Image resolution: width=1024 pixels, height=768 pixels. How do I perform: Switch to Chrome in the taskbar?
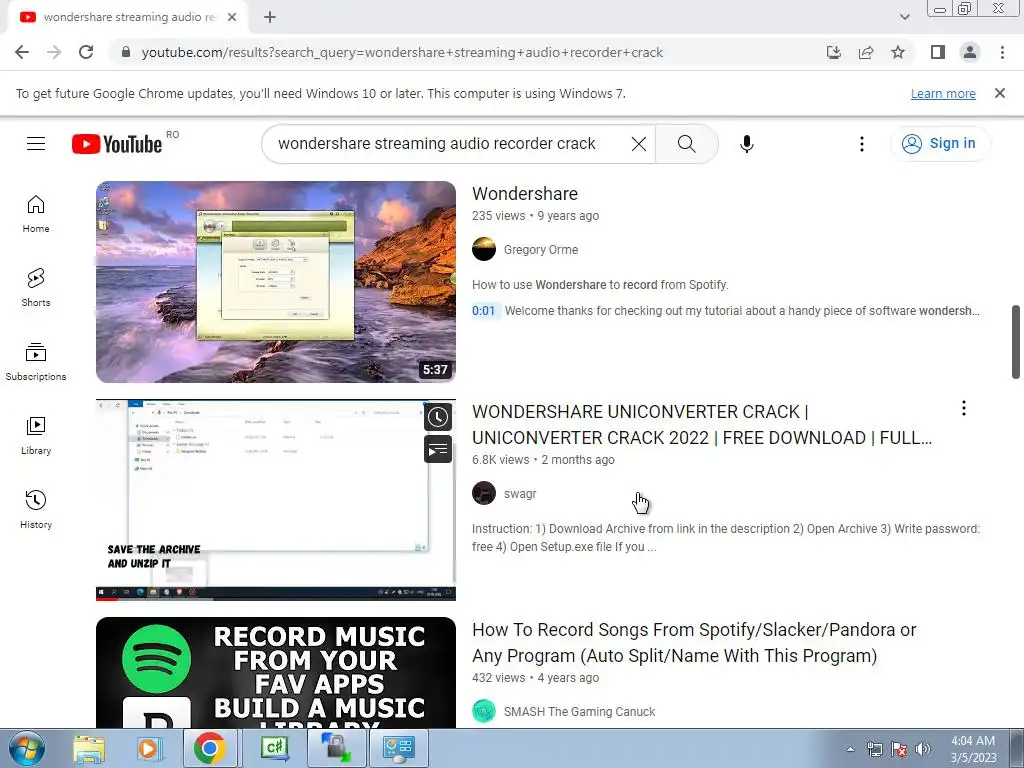tap(209, 748)
